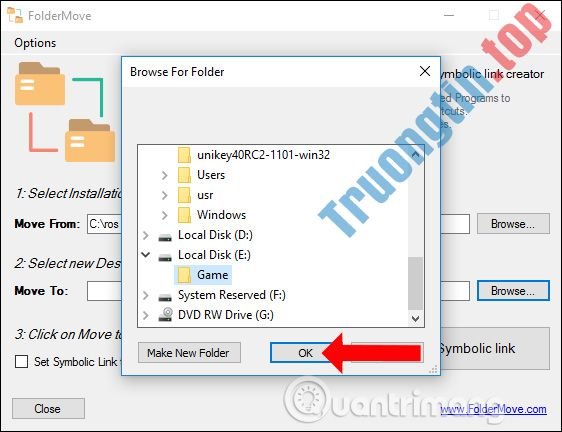Click the System Reserved (F:) drive icon

click(165, 297)
